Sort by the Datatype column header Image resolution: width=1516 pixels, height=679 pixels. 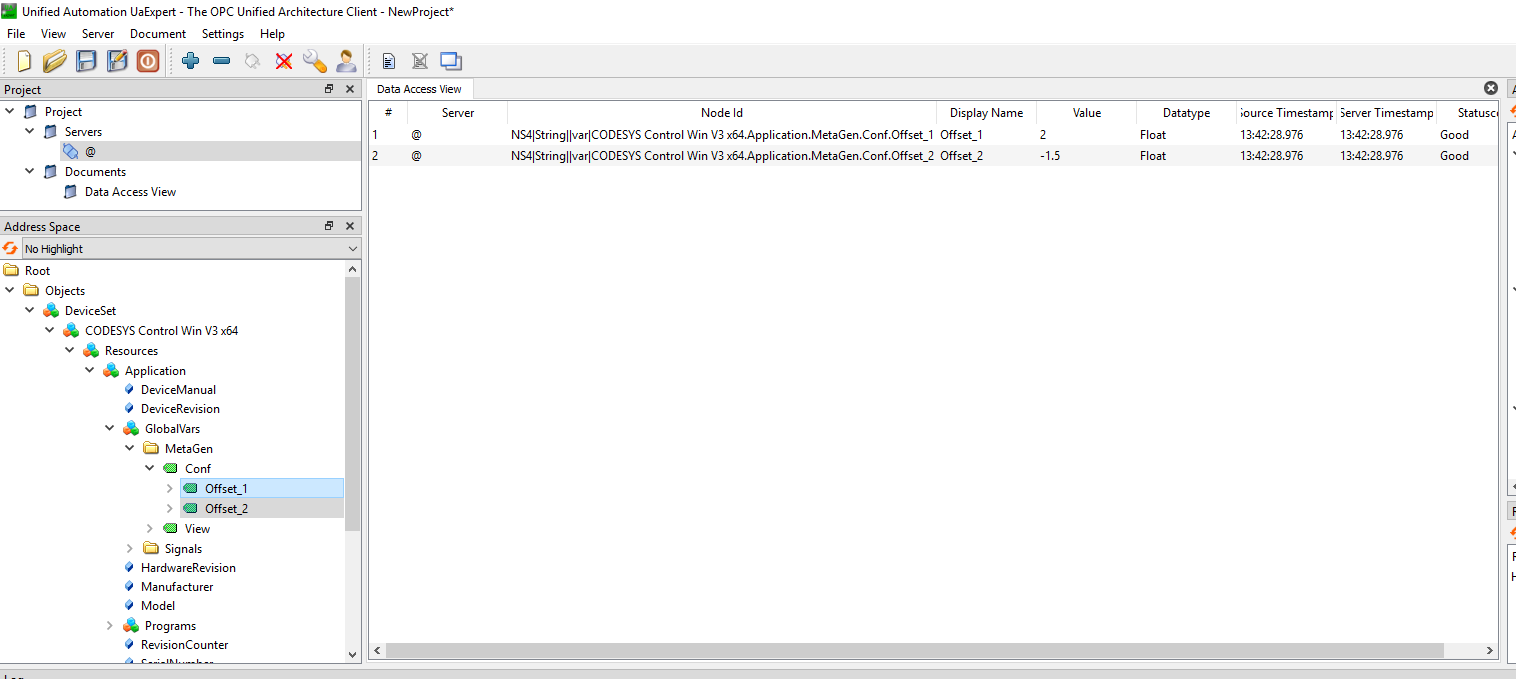point(1186,113)
